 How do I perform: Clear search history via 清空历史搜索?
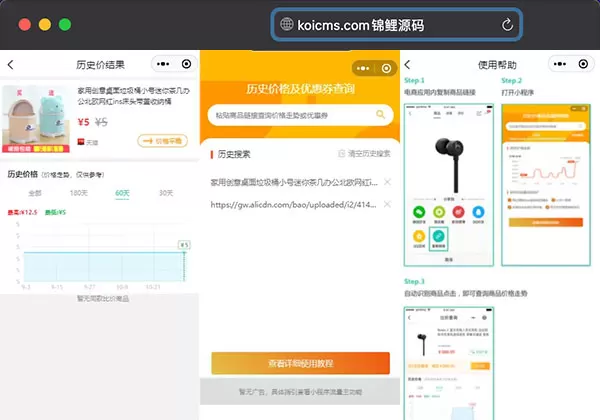point(364,154)
